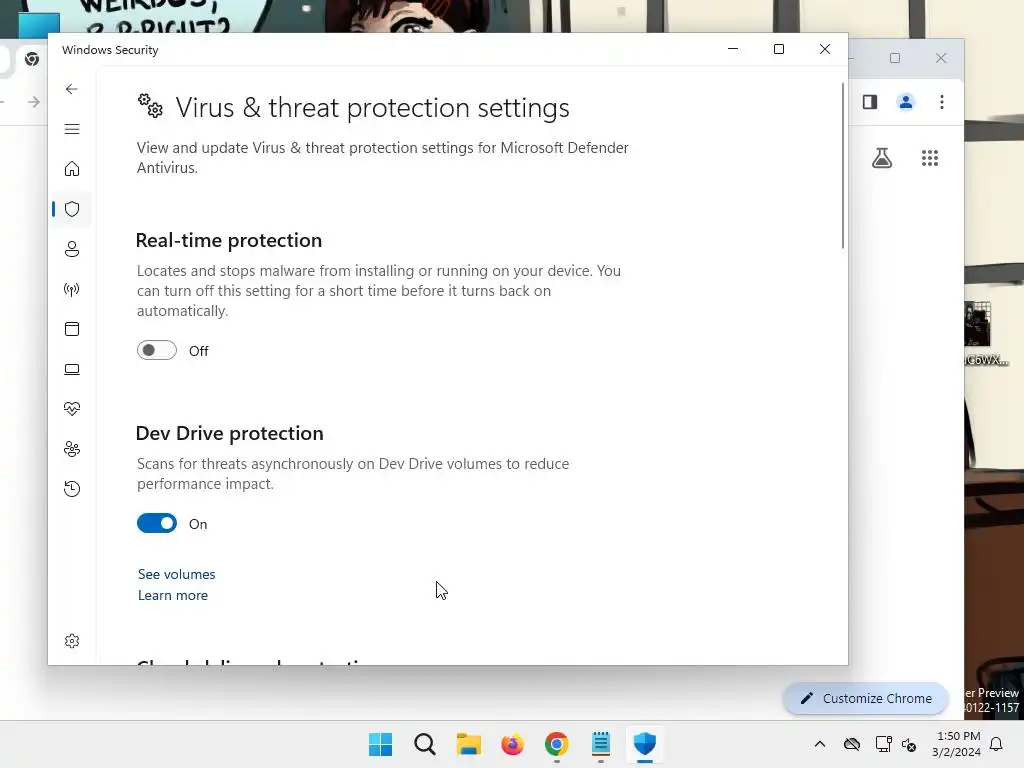Launch Firefox from the taskbar
This screenshot has width=1024, height=768.
pos(513,744)
